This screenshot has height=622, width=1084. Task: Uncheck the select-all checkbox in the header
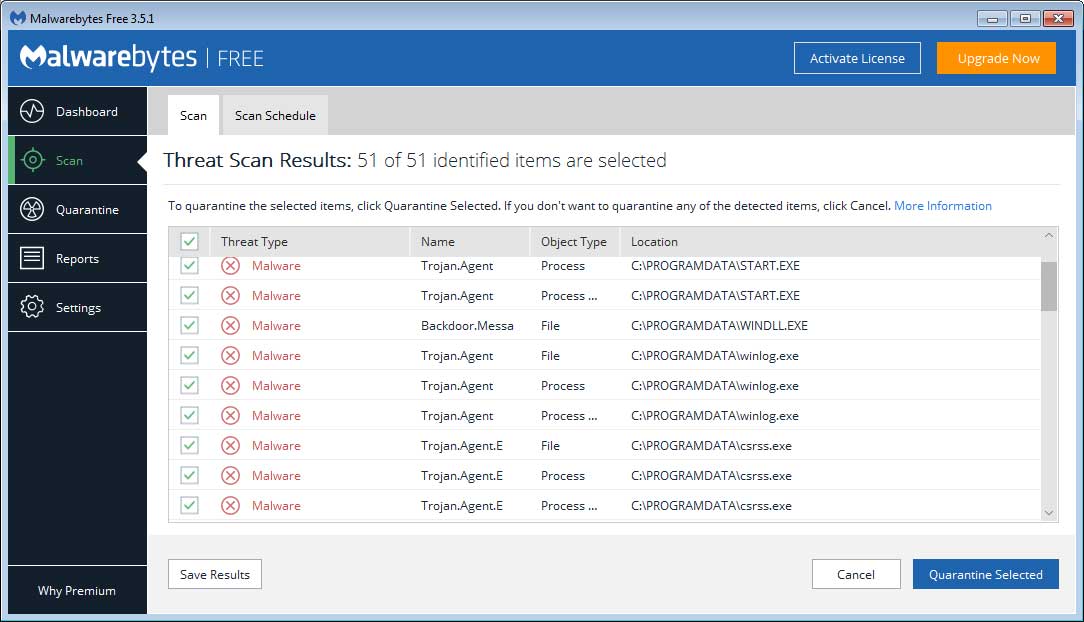click(189, 241)
